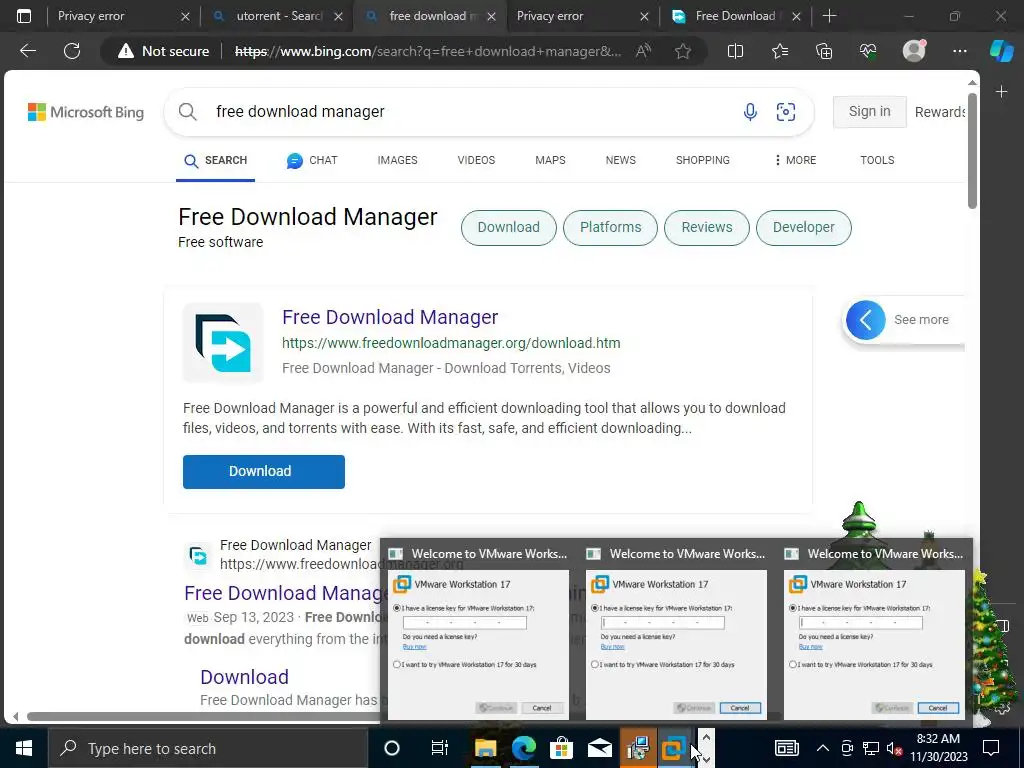Select the MAPS search tab
The width and height of the screenshot is (1024, 768).
click(550, 161)
